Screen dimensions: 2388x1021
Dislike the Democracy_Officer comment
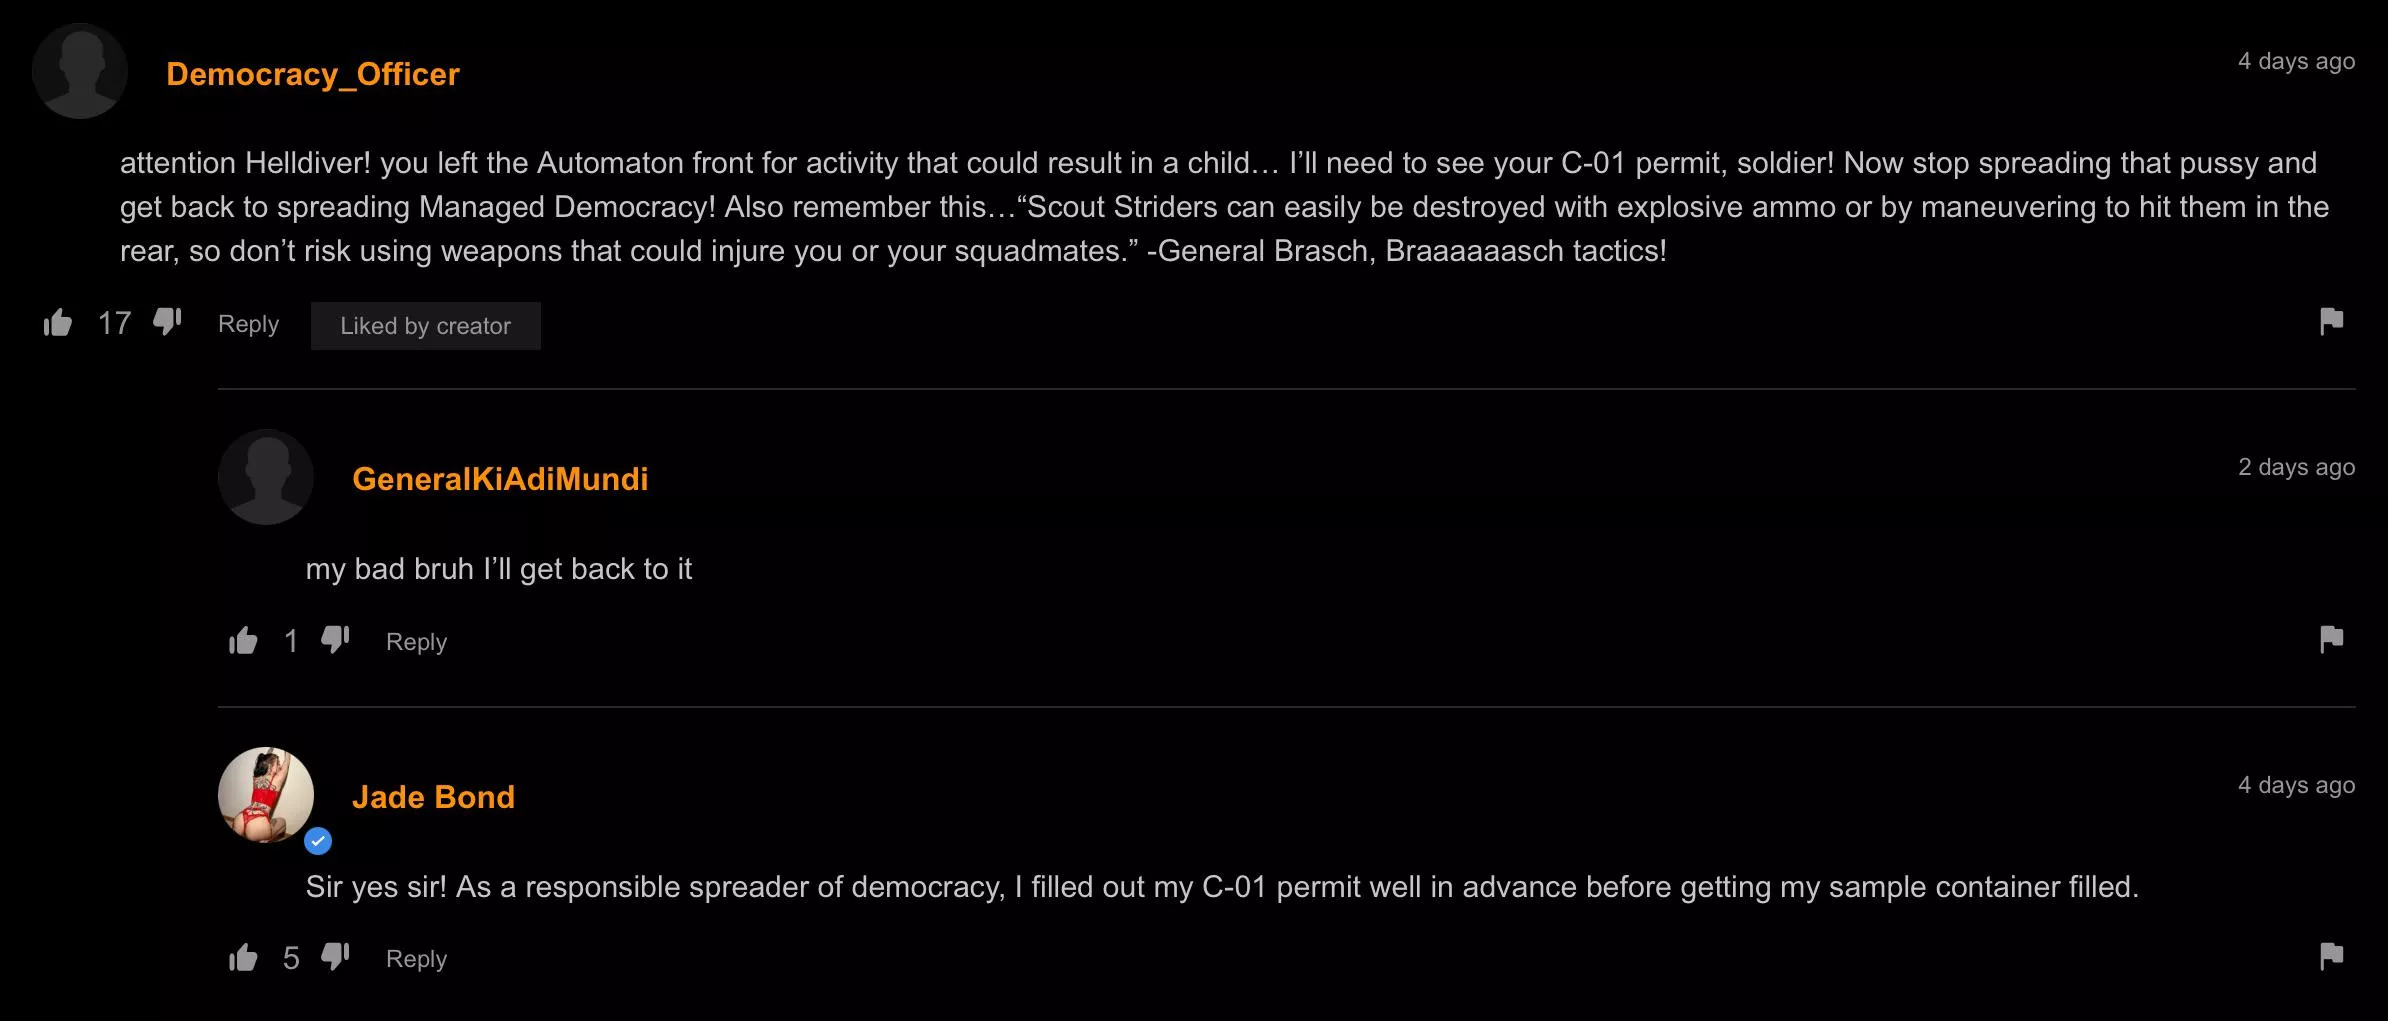pos(167,323)
